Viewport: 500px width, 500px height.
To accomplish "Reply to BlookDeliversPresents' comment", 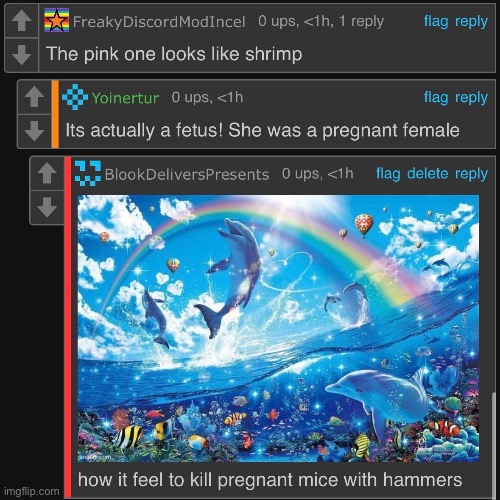I will (471, 174).
